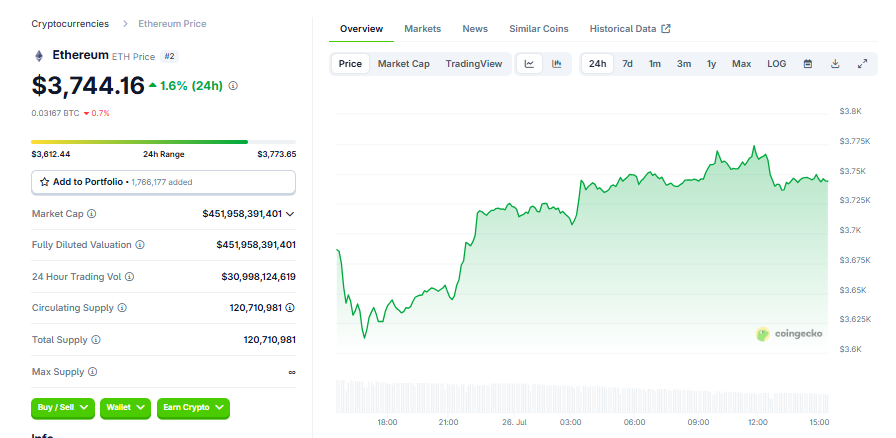Viewport: 896px width, 438px height.
Task: Open the Total Supply info icon
Action: 96,340
